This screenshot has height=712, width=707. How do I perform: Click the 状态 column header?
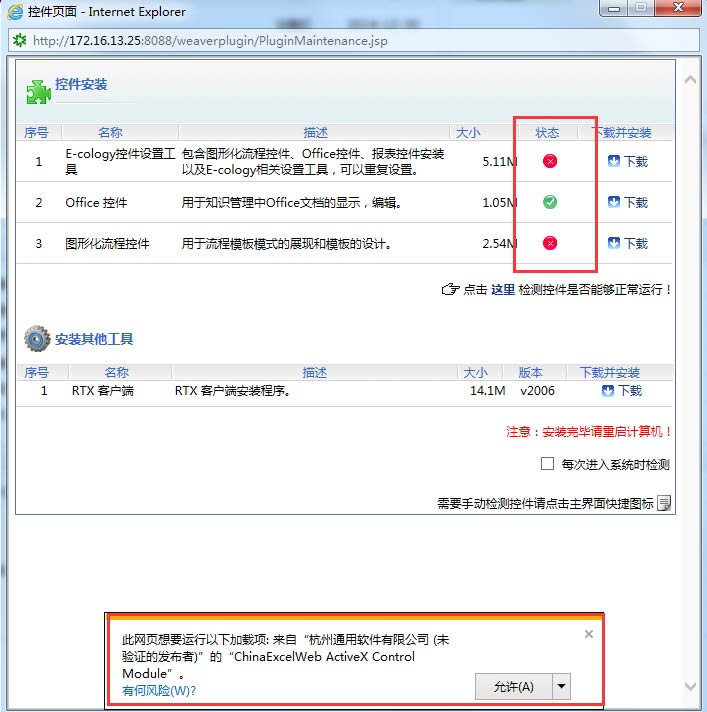click(547, 132)
